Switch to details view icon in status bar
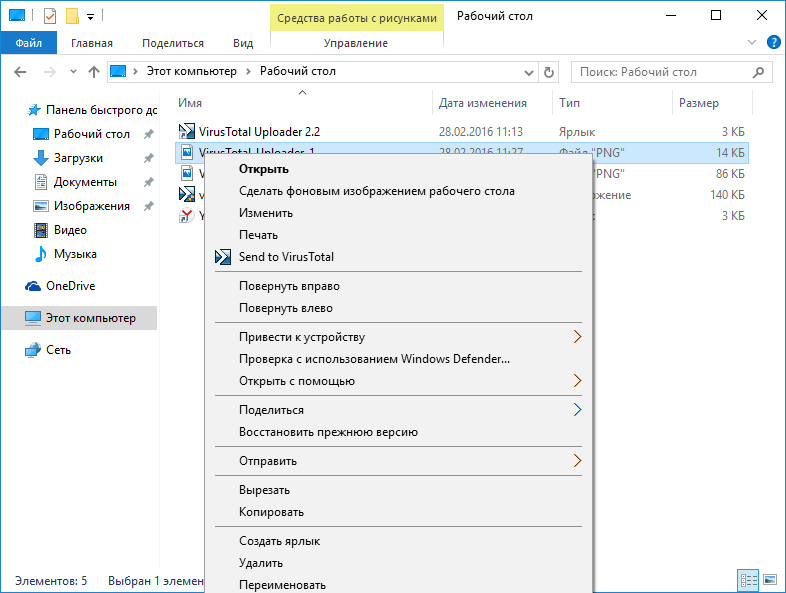 click(748, 580)
